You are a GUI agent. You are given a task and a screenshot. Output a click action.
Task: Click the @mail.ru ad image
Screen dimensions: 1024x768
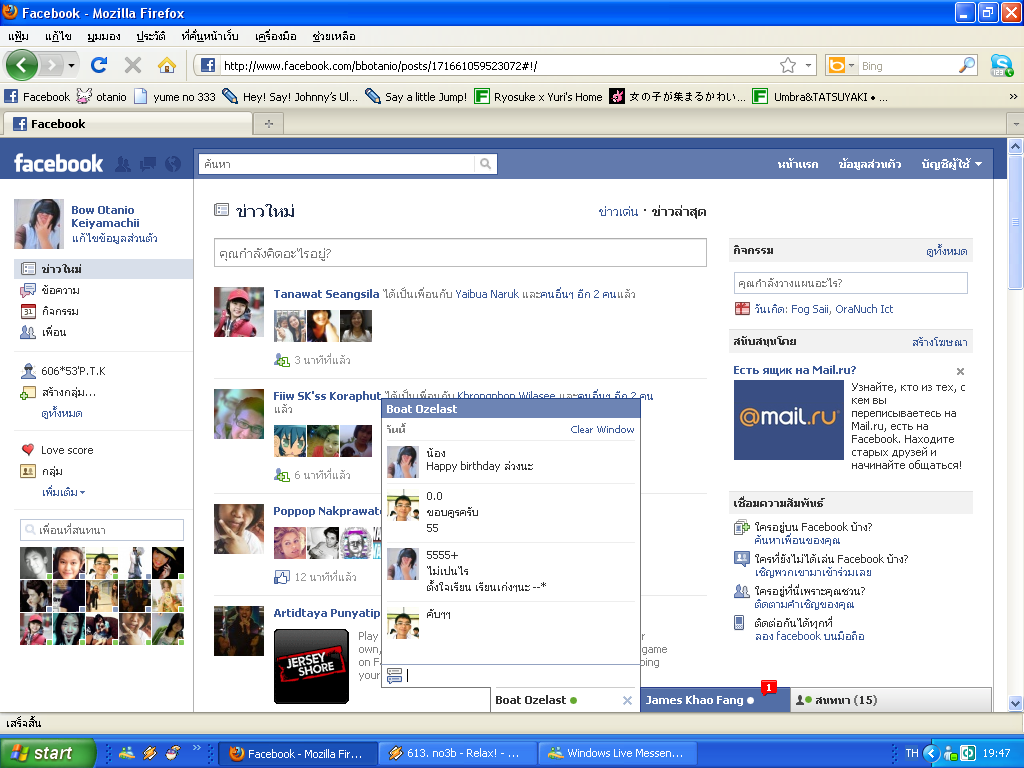tap(788, 420)
